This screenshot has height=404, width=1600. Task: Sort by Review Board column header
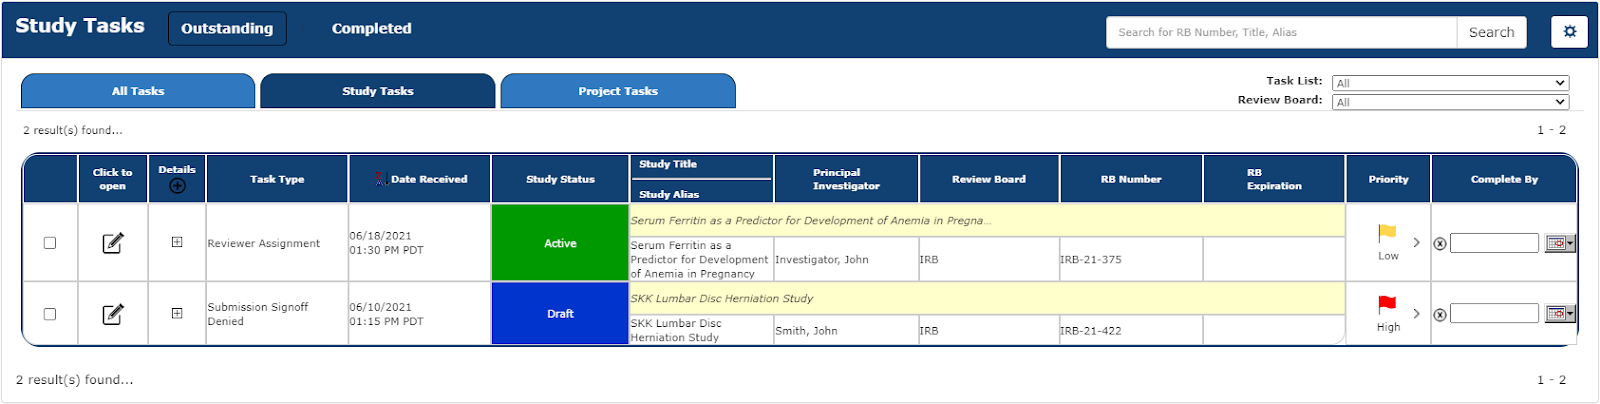point(989,179)
